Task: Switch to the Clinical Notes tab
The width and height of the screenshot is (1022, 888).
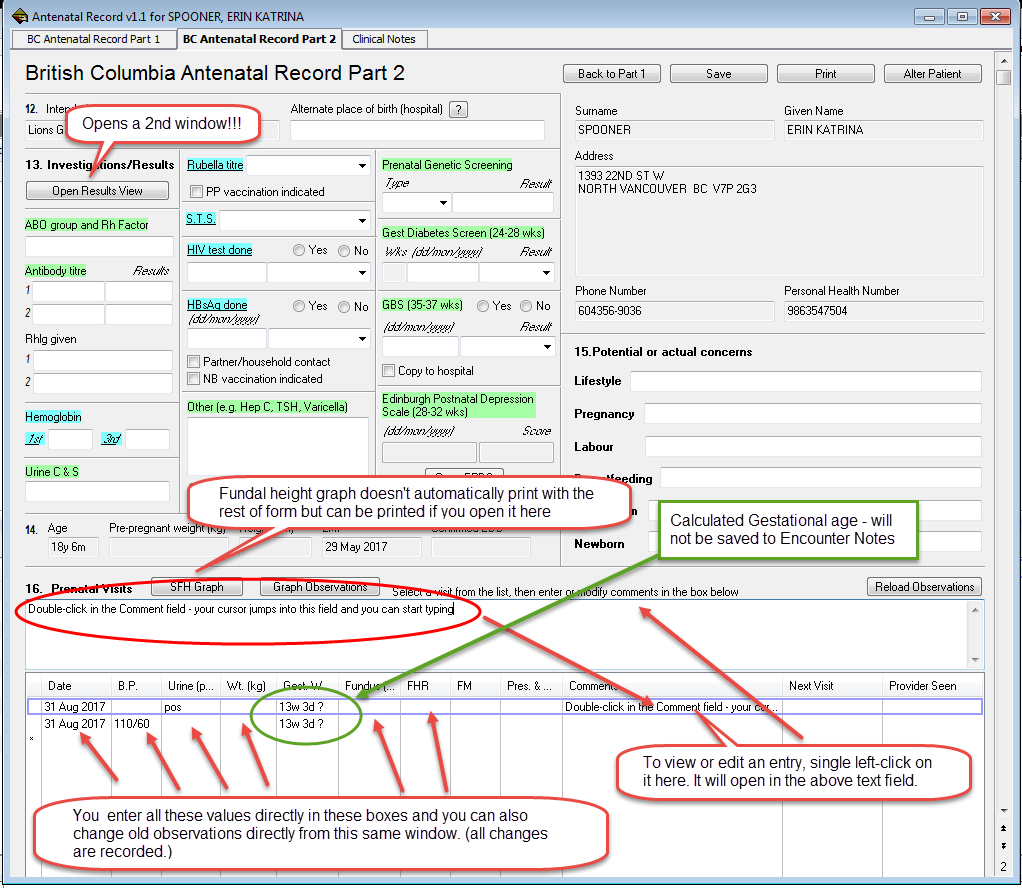Action: click(384, 40)
